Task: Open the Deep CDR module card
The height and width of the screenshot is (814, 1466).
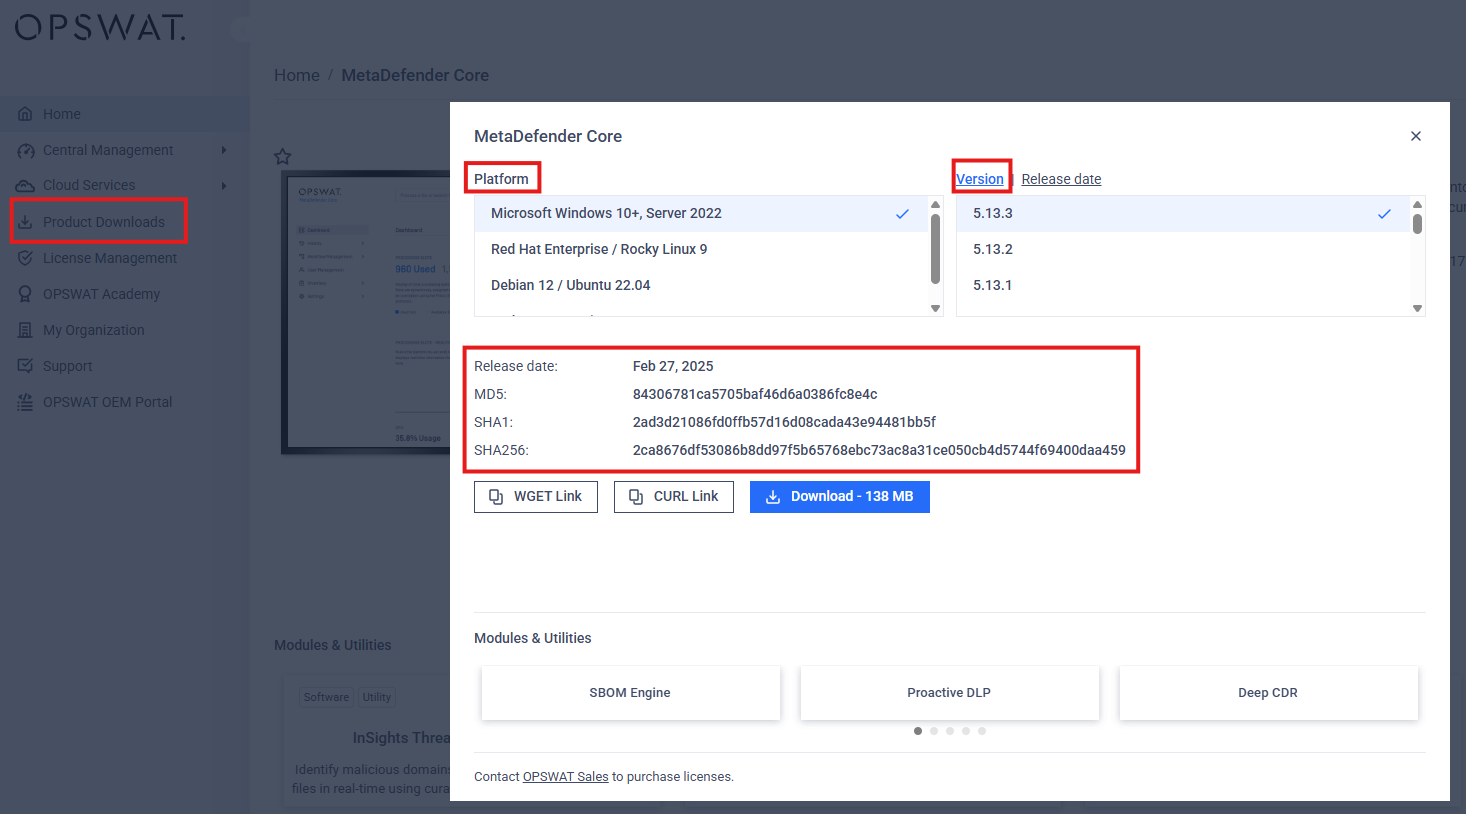Action: (1268, 693)
